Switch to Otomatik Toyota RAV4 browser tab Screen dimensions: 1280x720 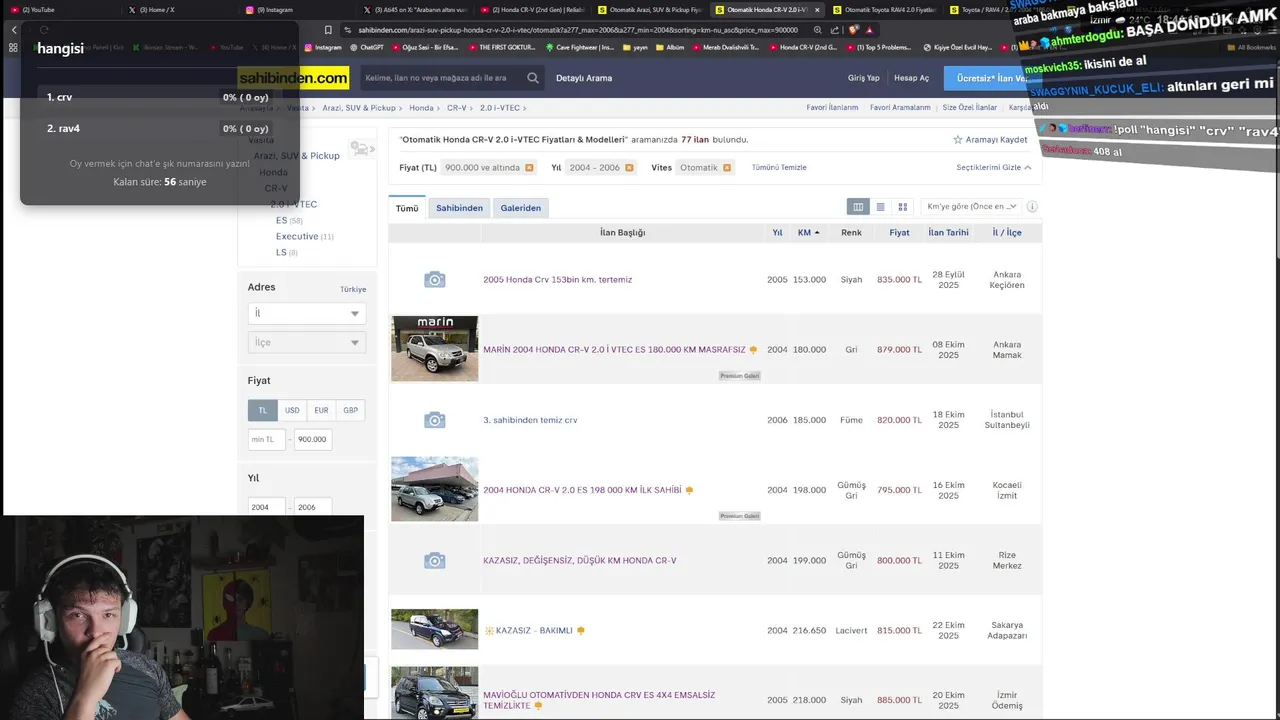pyautogui.click(x=885, y=10)
